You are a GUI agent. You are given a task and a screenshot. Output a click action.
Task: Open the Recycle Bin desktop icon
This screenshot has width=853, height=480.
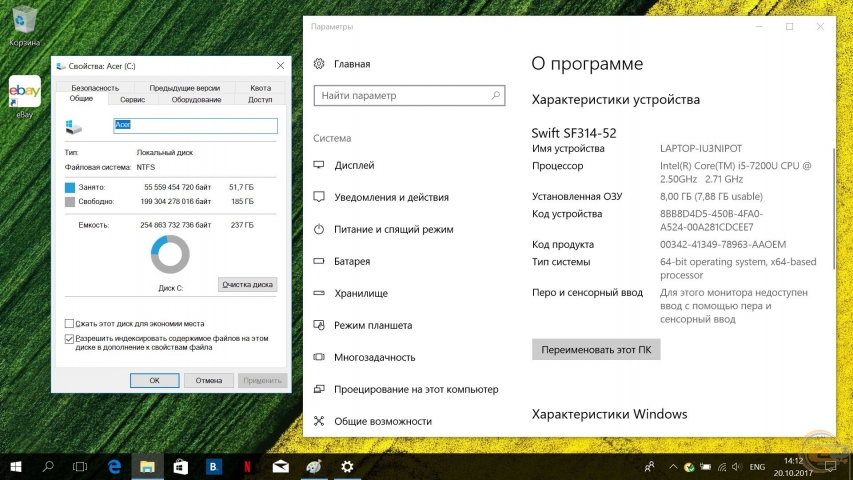tap(24, 26)
